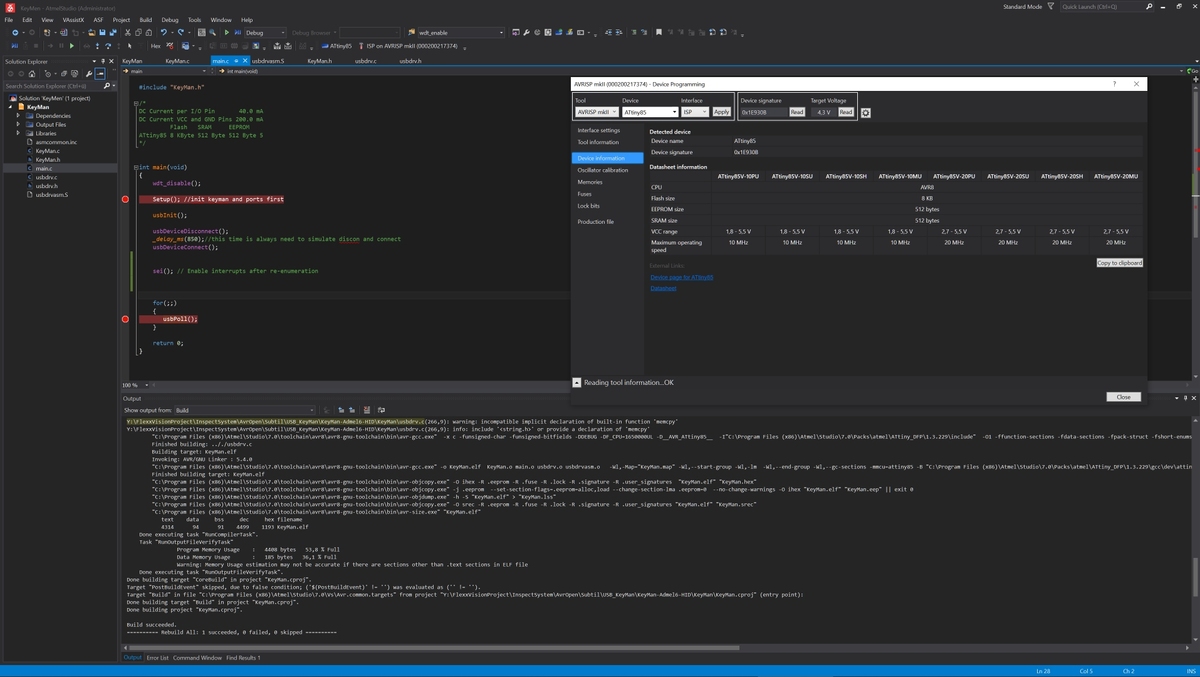Click the gear settings icon in Device Programming

[866, 113]
